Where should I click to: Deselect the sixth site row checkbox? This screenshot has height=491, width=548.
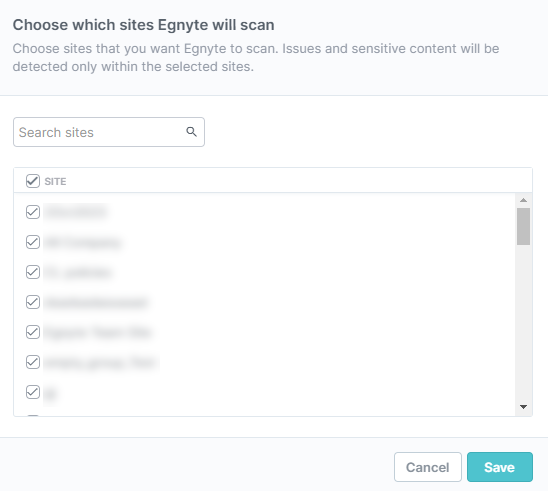click(33, 362)
